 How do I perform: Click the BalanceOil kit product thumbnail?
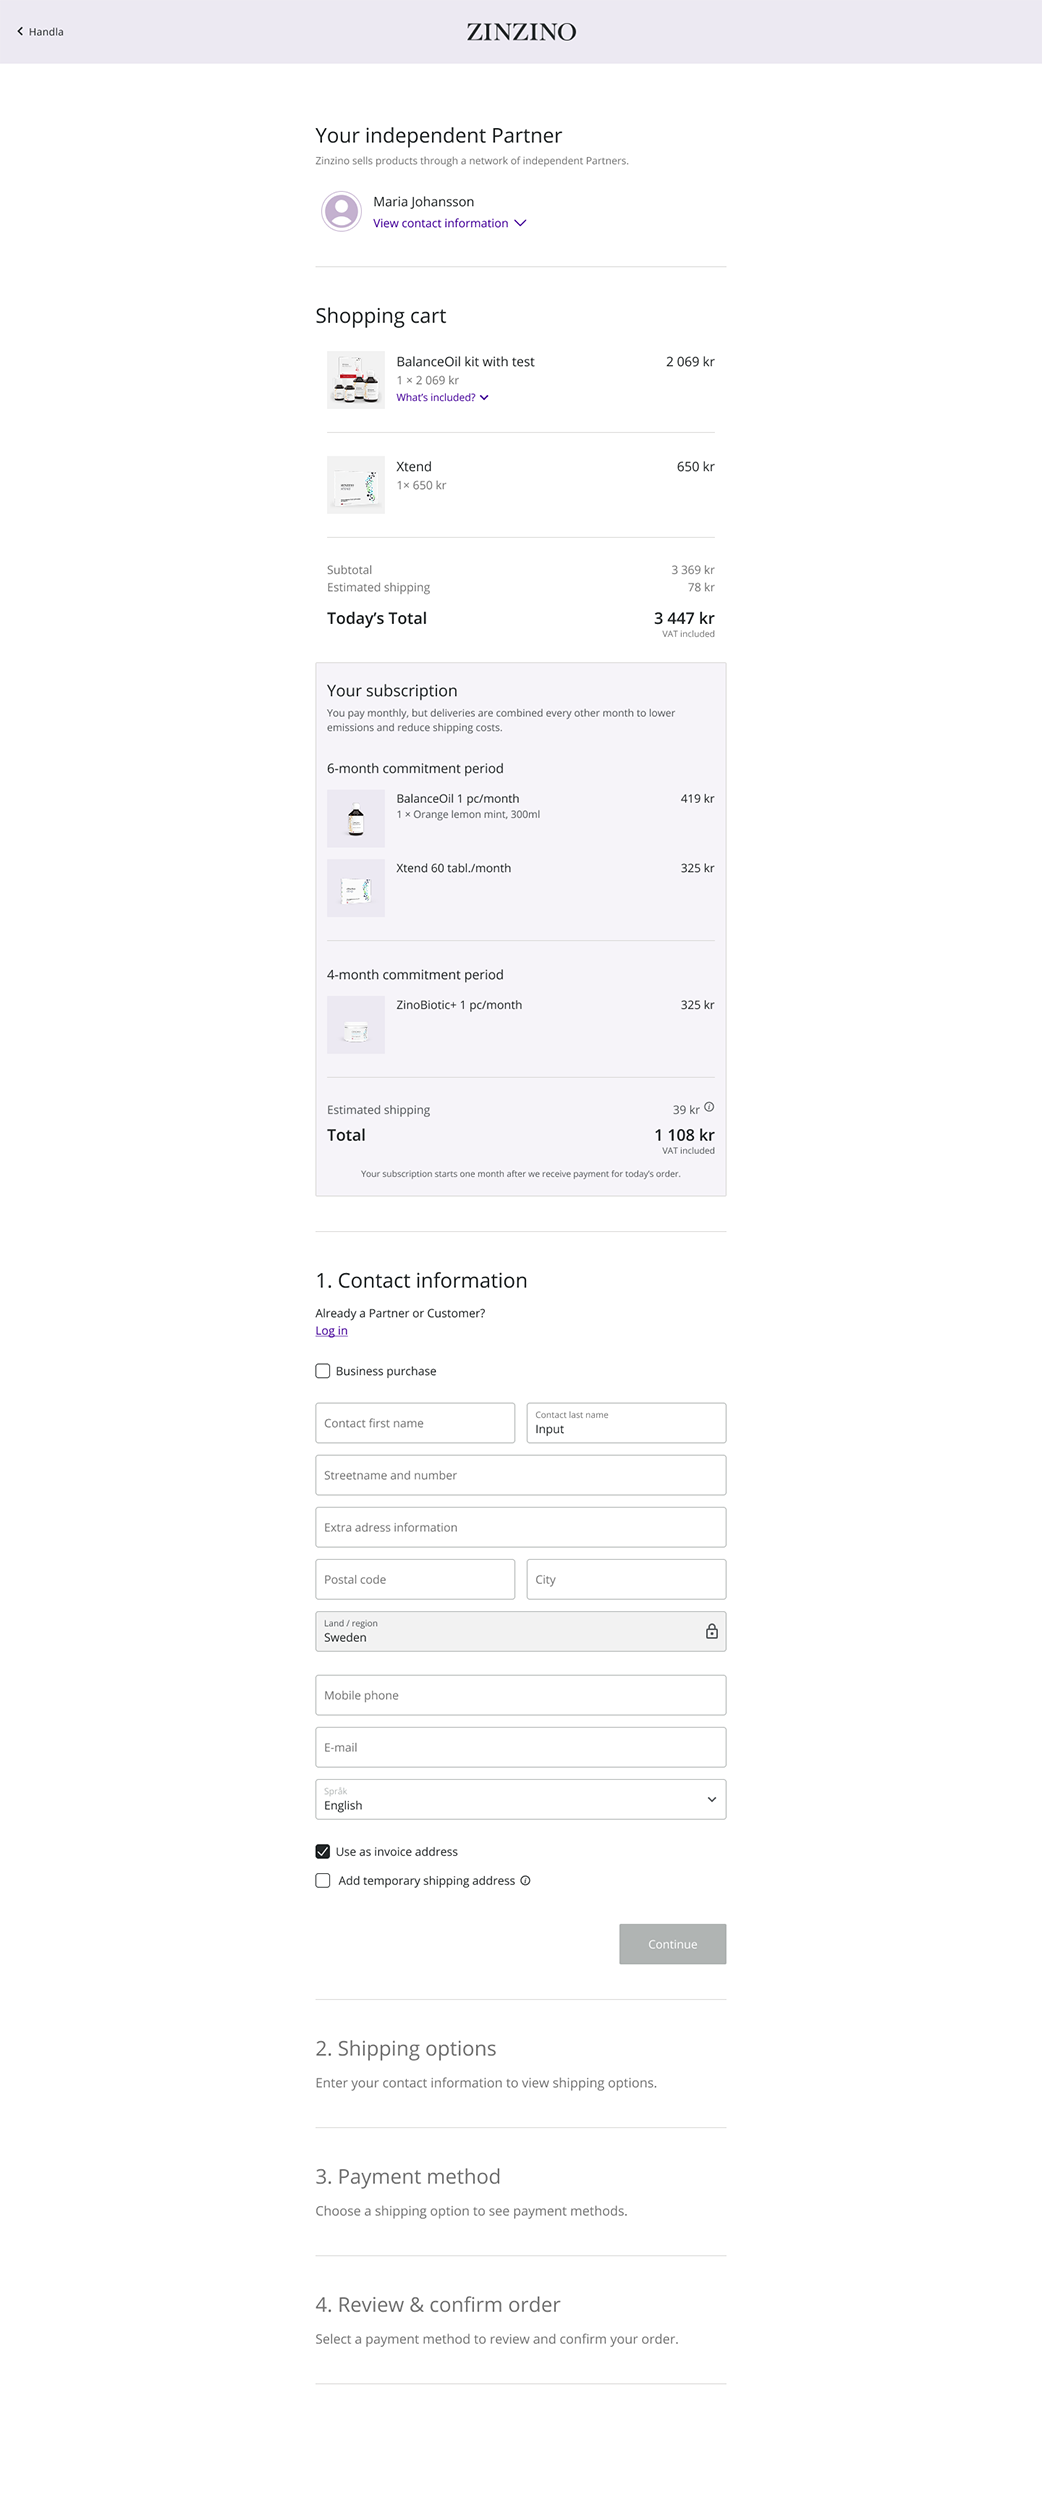tap(355, 379)
